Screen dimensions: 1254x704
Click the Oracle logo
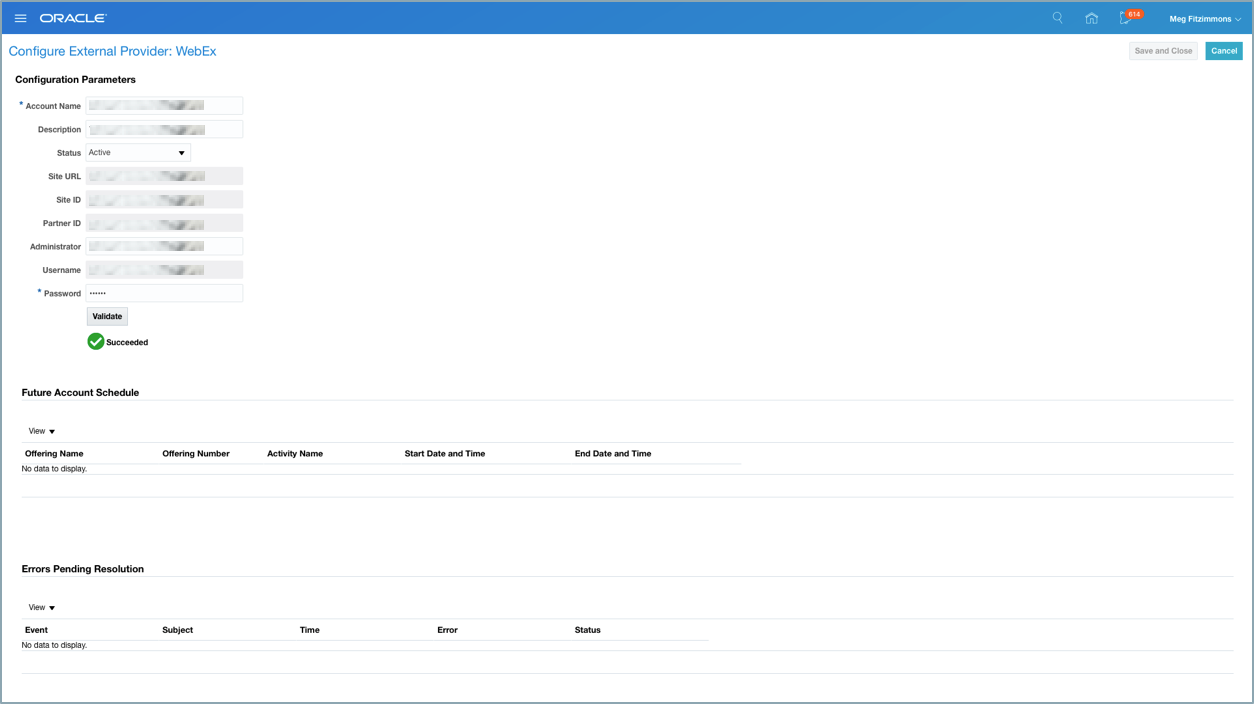click(x=73, y=18)
